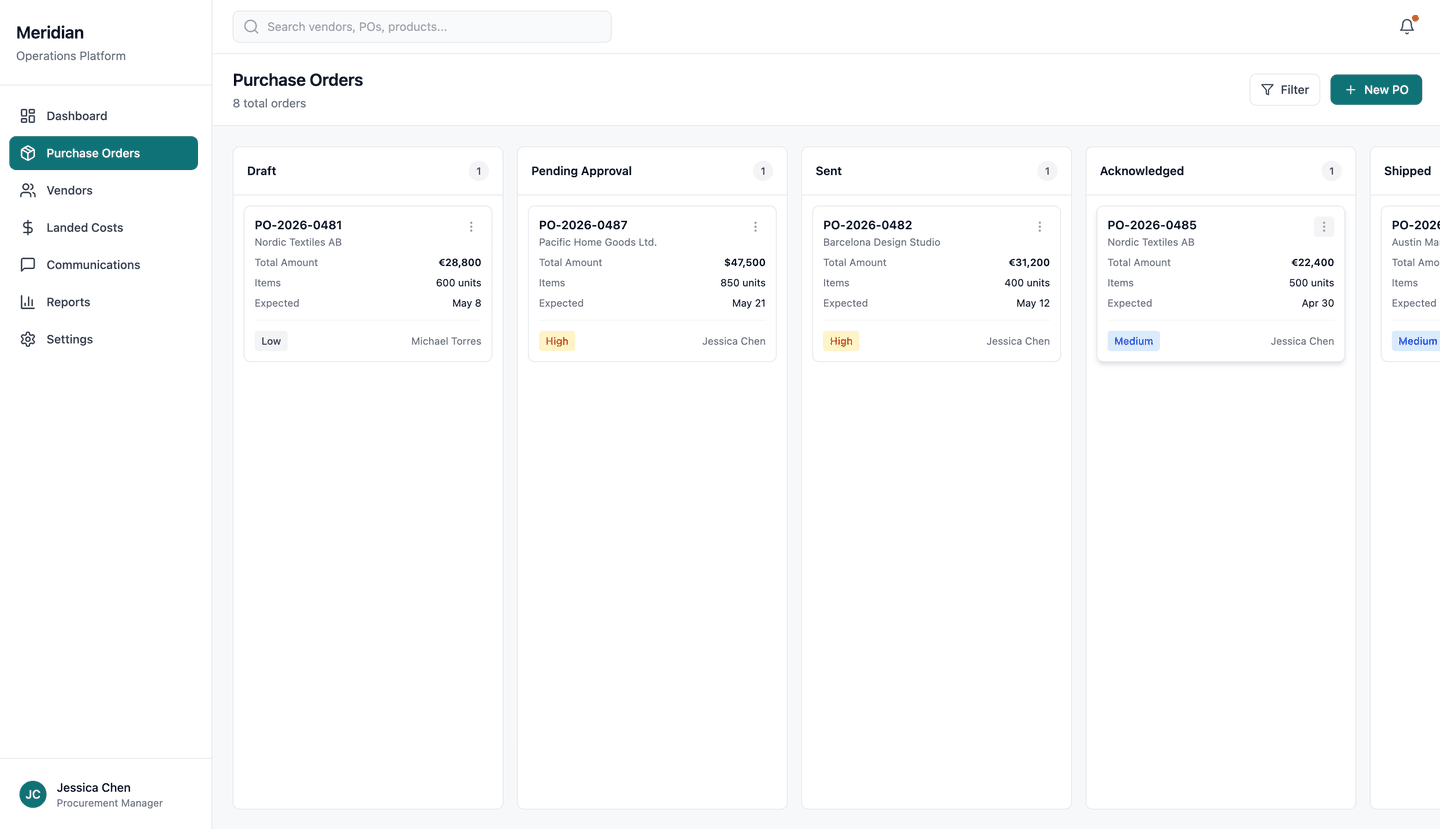Screen dimensions: 1440x829
Task: Select the Purchase Orders box icon
Action: pyautogui.click(x=28, y=153)
